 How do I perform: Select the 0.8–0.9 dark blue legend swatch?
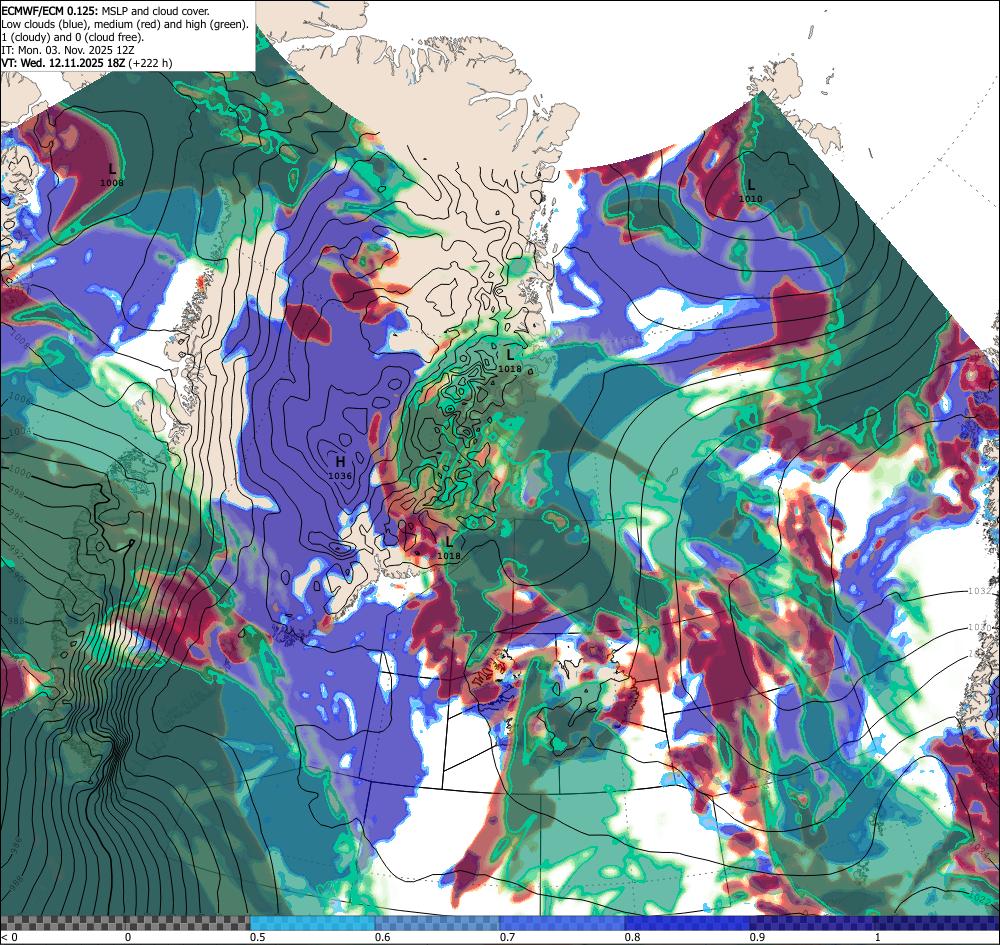click(687, 923)
